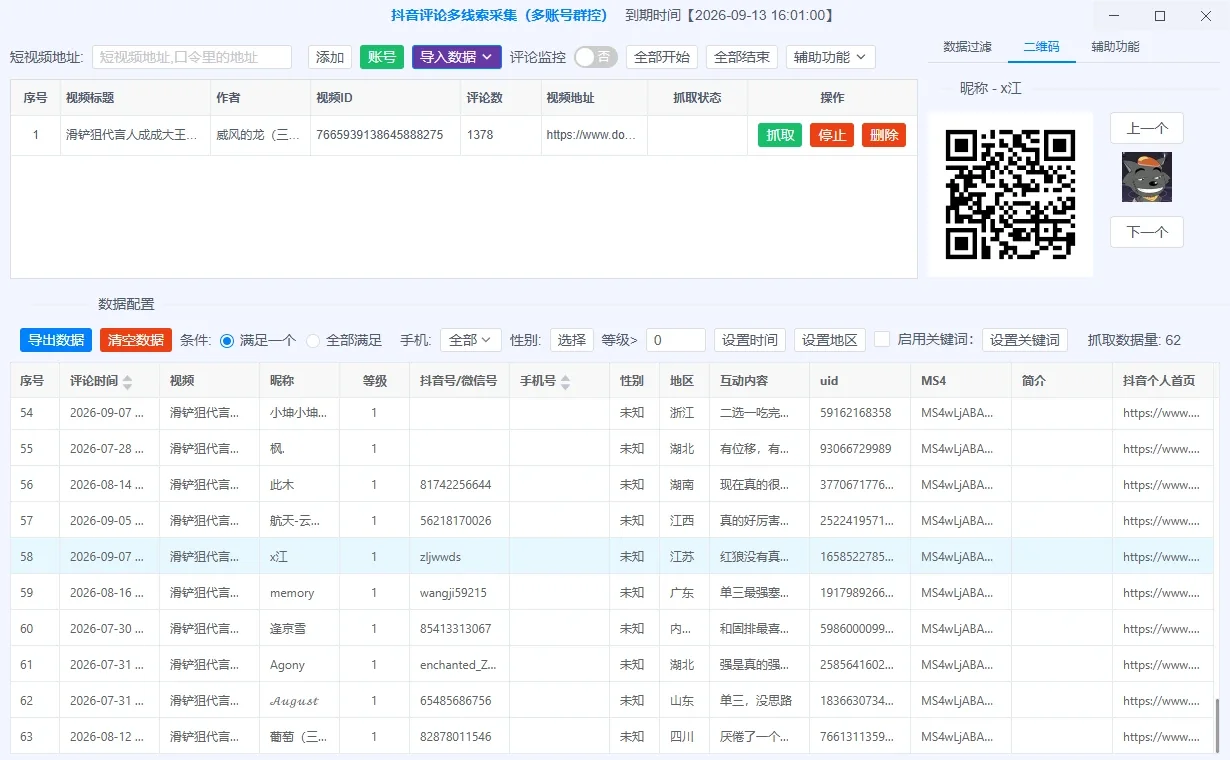1230x760 pixels.
Task: Minimize the application window
Action: coord(1115,16)
